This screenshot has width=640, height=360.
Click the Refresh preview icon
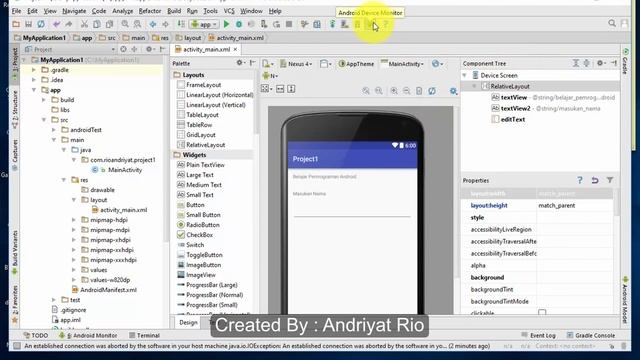tap(432, 91)
